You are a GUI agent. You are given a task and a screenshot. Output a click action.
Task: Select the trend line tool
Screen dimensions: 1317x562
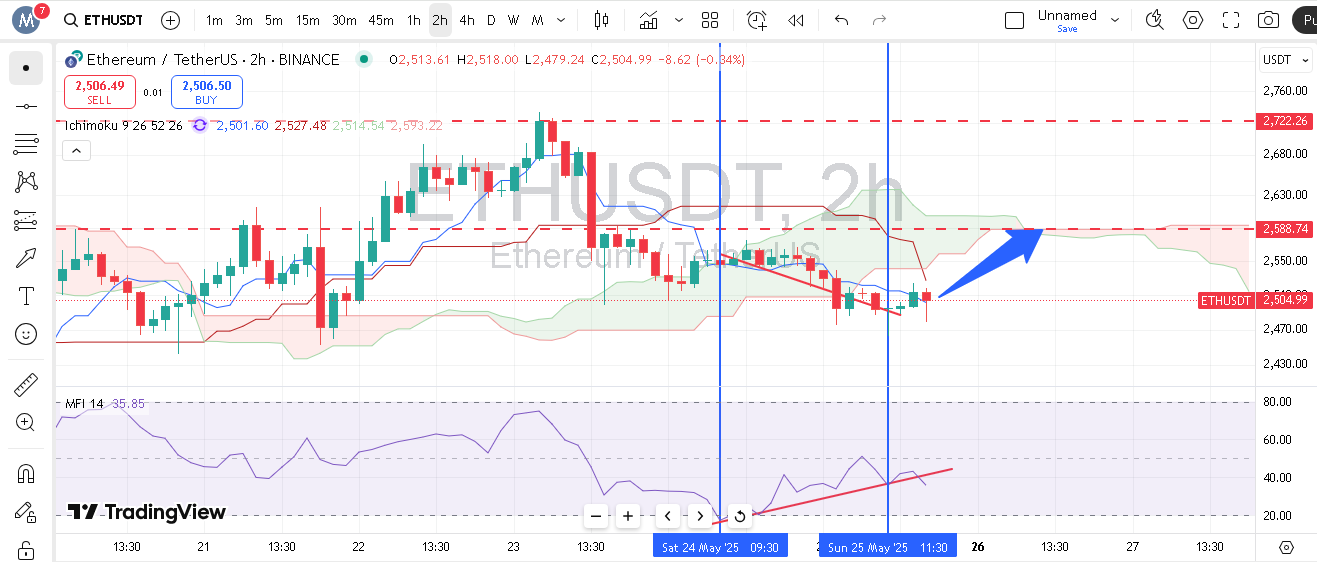[26, 106]
